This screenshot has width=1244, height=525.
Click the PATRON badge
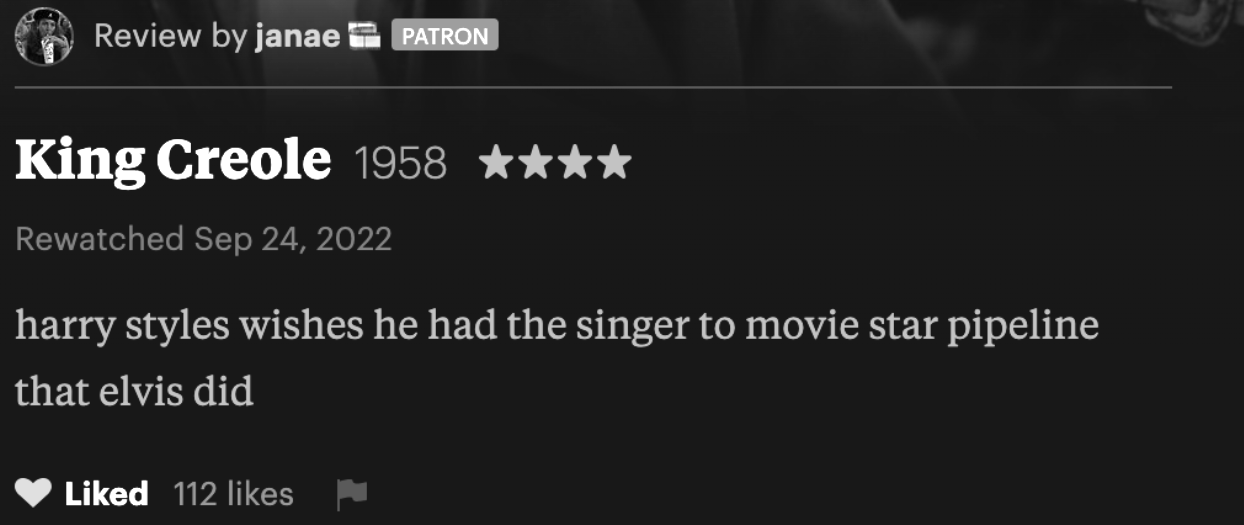[x=445, y=37]
